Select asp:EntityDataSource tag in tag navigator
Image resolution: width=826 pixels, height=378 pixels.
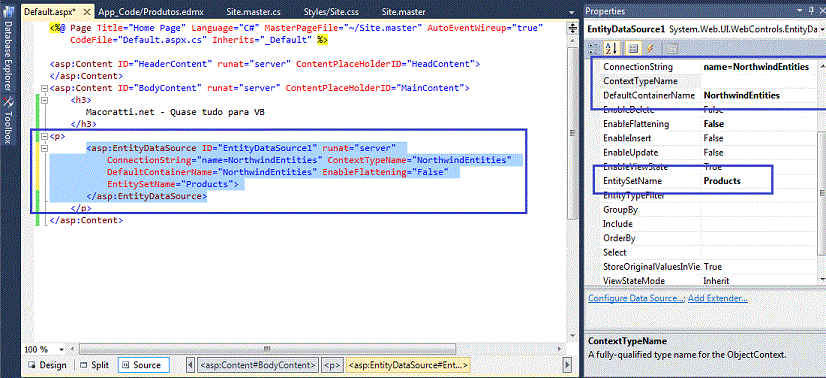click(x=408, y=365)
